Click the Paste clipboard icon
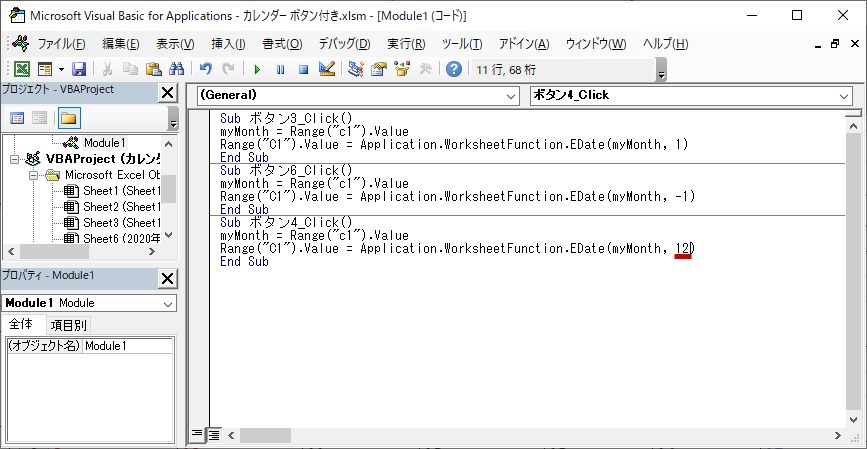867x449 pixels. 154,69
